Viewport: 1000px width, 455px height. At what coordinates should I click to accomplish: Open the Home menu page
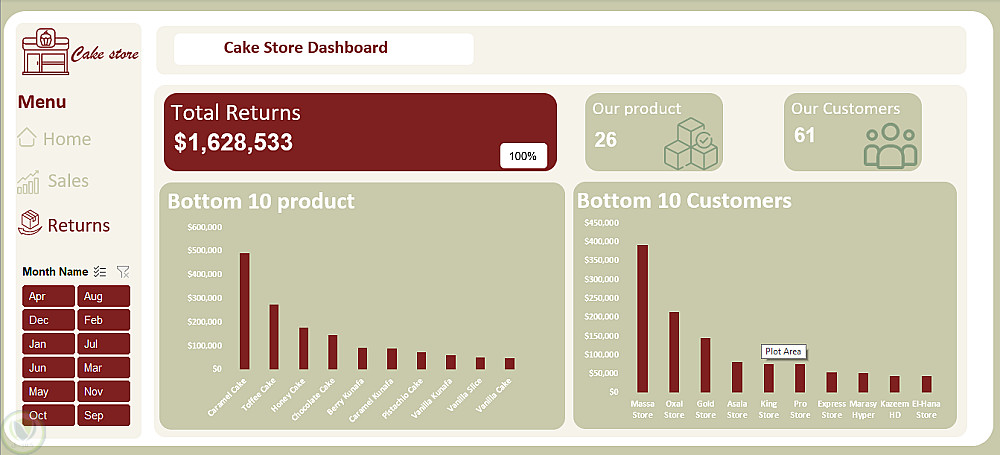[67, 138]
